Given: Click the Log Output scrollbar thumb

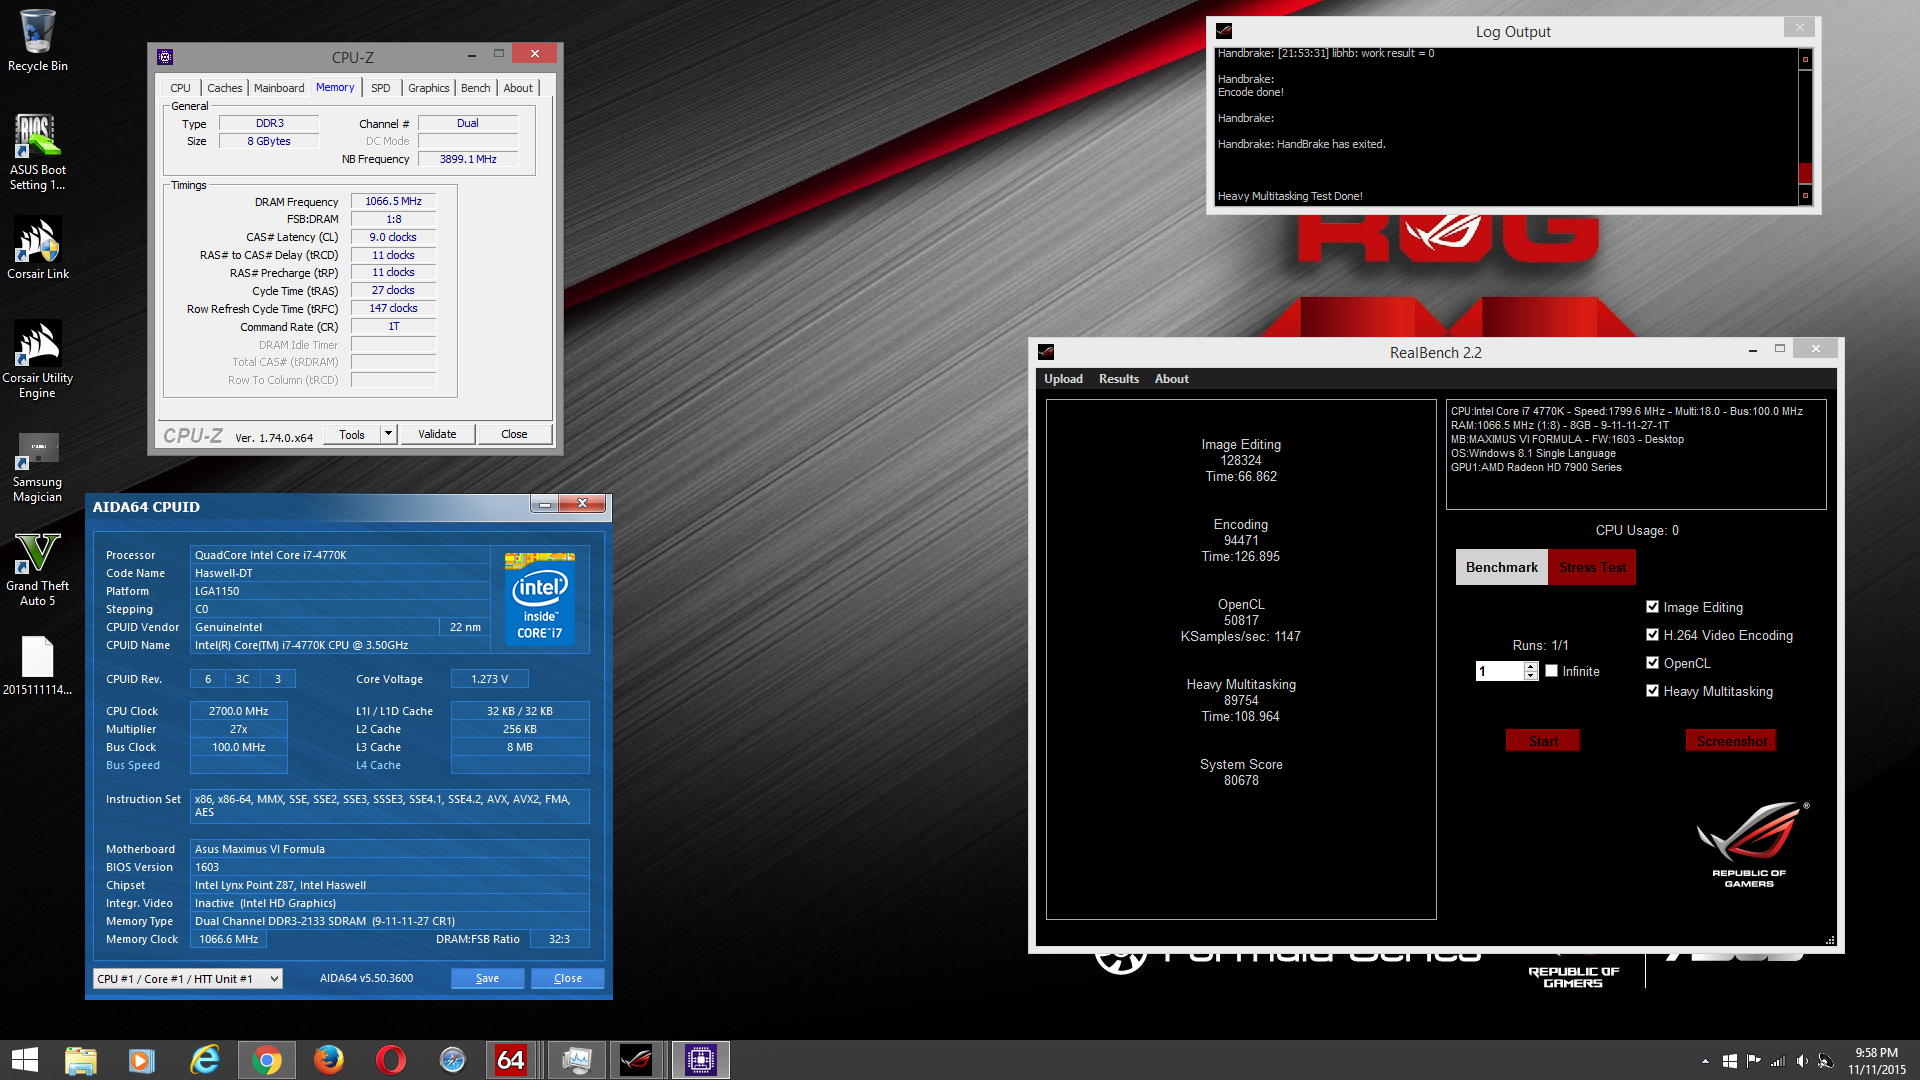Looking at the screenshot, I should tap(1805, 173).
